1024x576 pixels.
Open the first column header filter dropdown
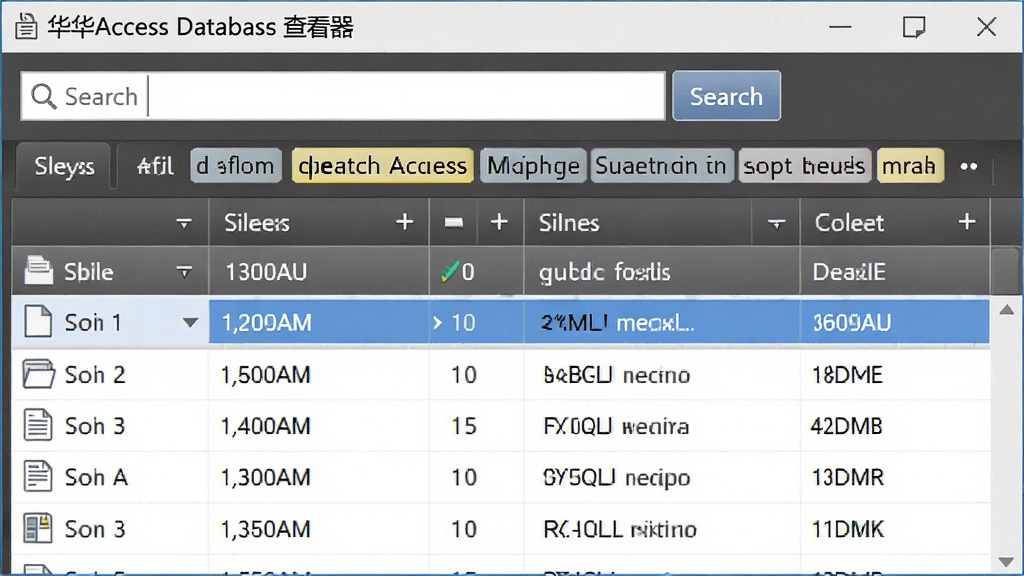184,223
